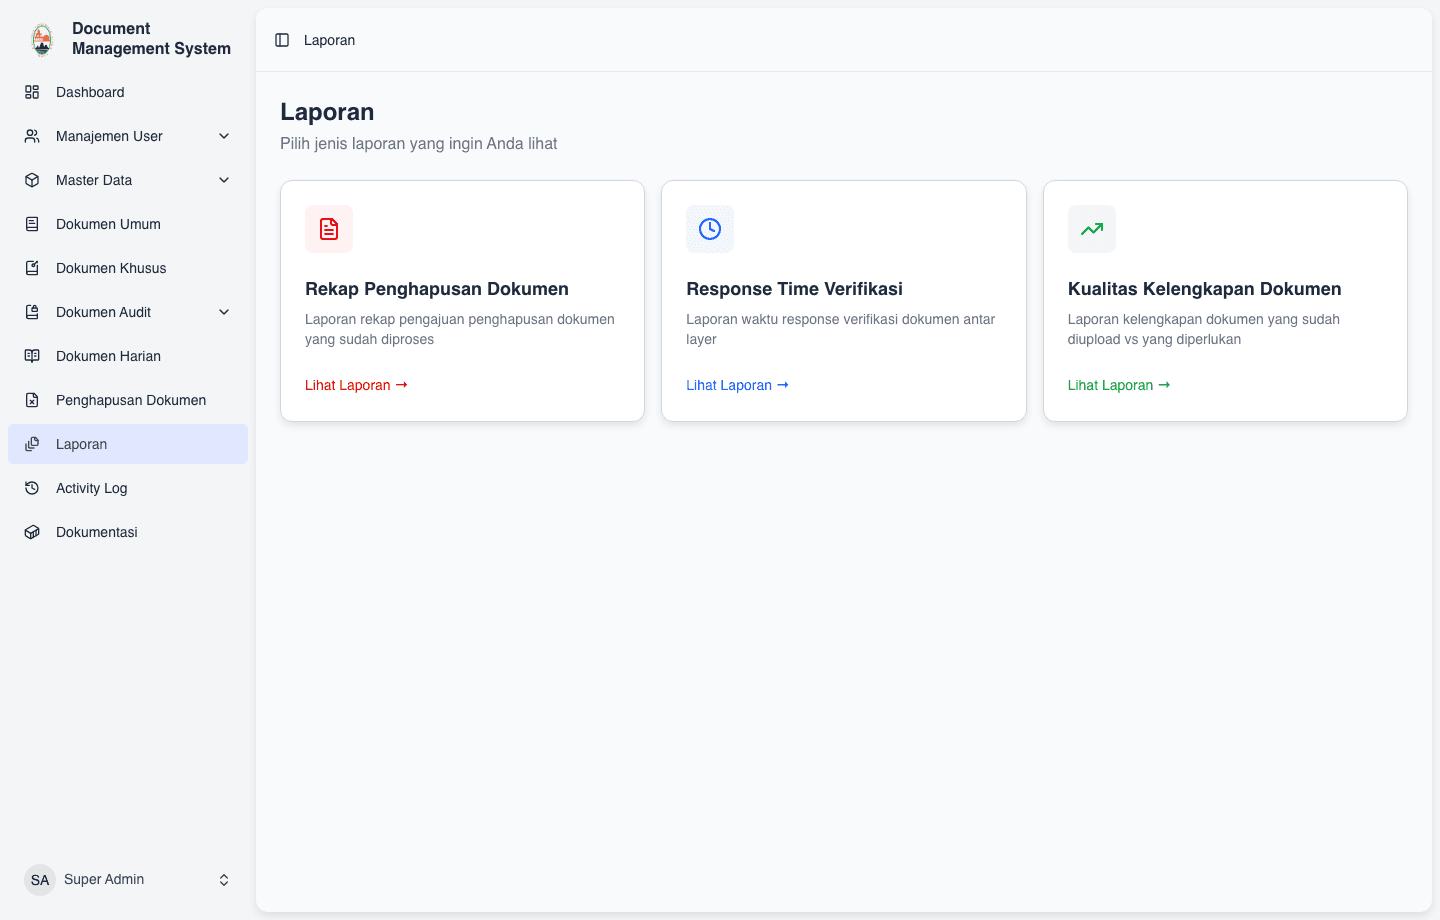This screenshot has height=920, width=1440.
Task: Click the Activity Log history icon
Action: click(32, 488)
